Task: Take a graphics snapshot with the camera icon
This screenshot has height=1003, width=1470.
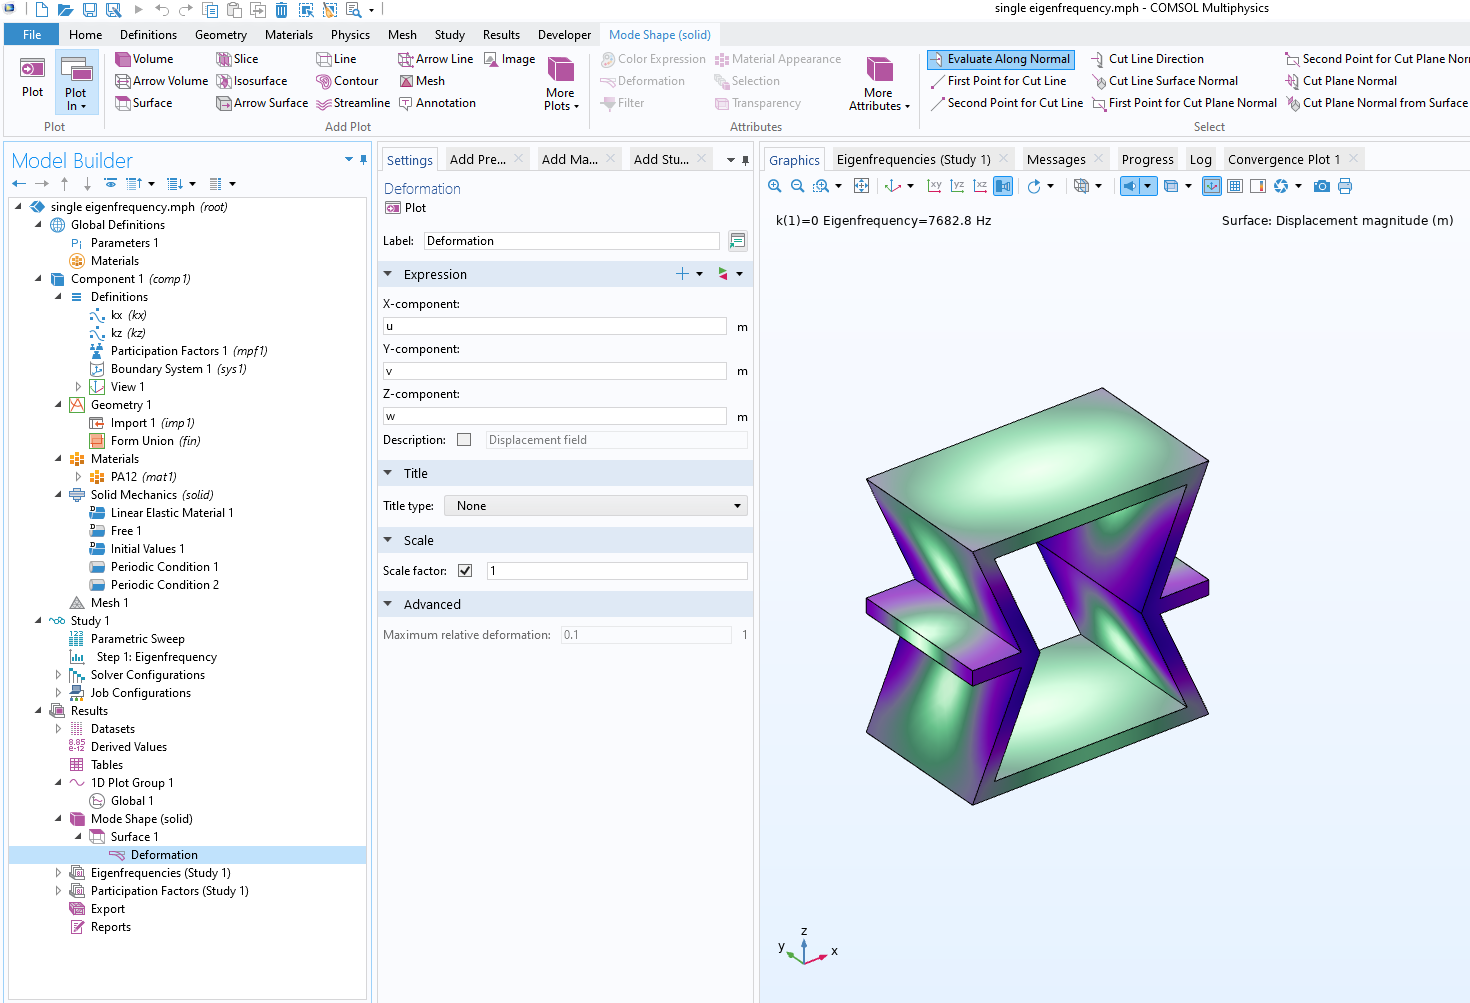Action: pyautogui.click(x=1321, y=186)
